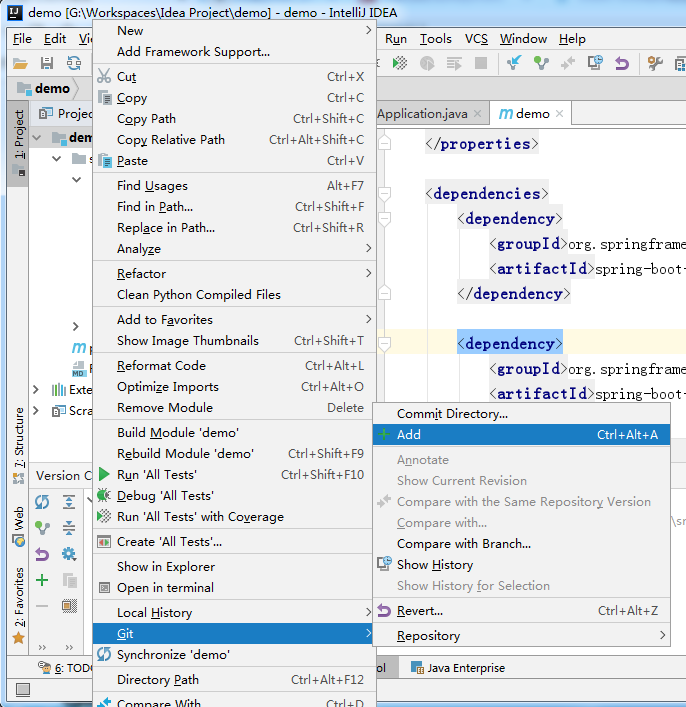Screen dimensions: 686x707
Task: Click the Commit changes toolbar icon
Action: click(541, 63)
